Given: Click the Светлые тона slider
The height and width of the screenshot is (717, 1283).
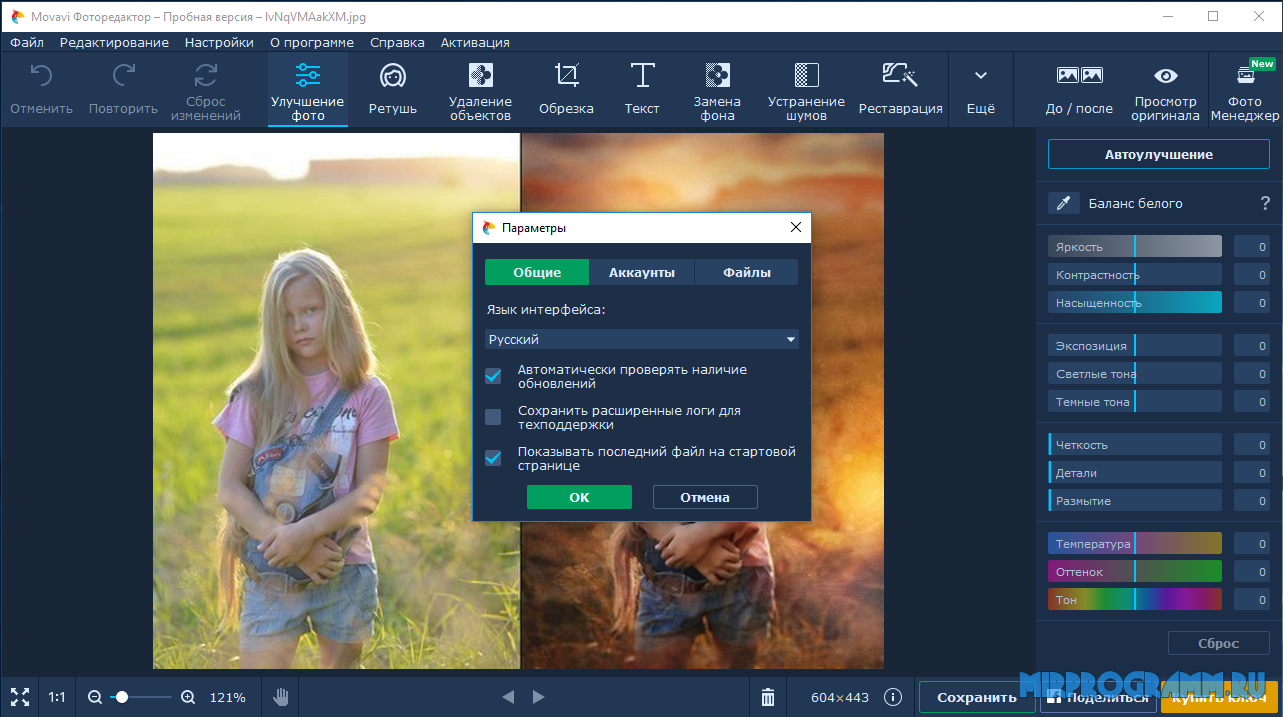Looking at the screenshot, I should click(1135, 373).
